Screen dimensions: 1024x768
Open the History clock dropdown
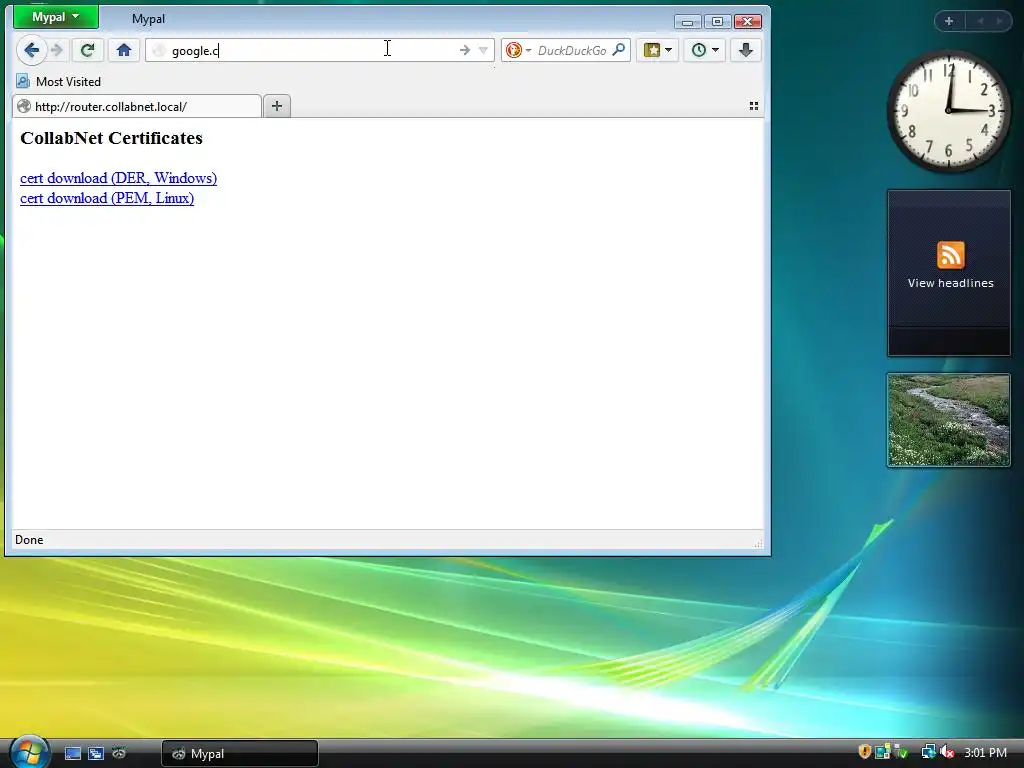coord(705,50)
